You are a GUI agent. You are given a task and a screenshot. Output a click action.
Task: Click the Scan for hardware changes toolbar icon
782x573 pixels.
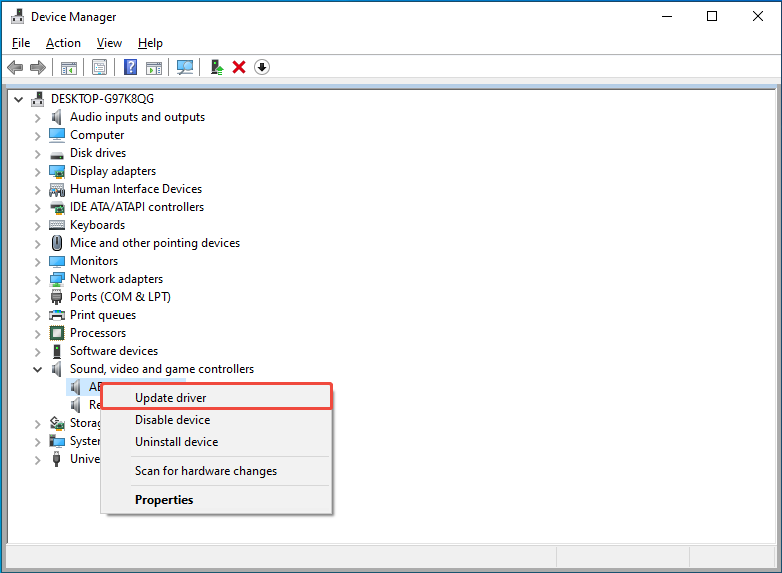coord(185,67)
